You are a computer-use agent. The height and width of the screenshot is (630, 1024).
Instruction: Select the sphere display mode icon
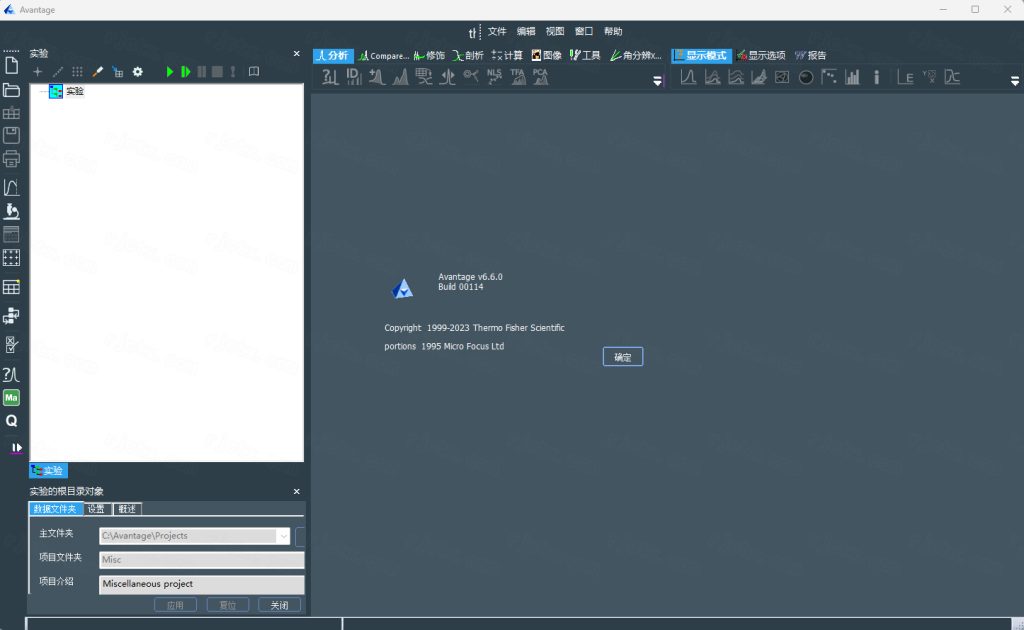coord(806,77)
